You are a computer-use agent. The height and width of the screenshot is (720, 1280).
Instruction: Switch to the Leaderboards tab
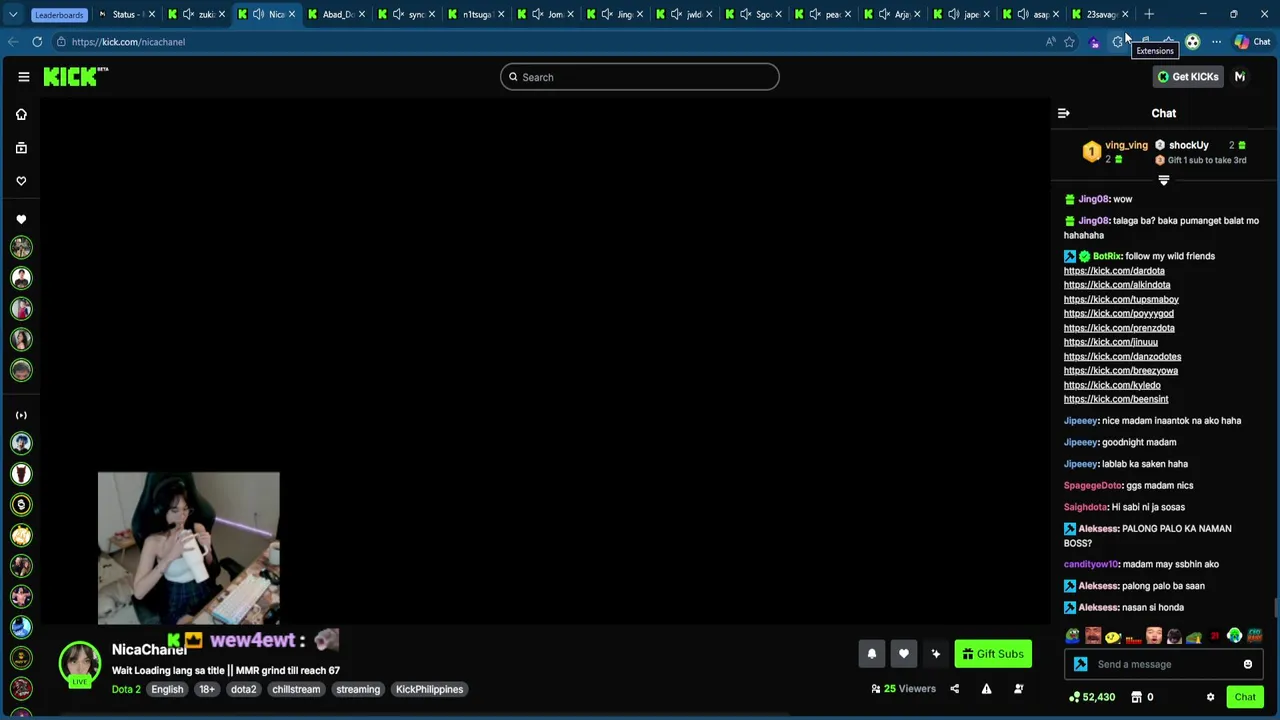tap(58, 14)
